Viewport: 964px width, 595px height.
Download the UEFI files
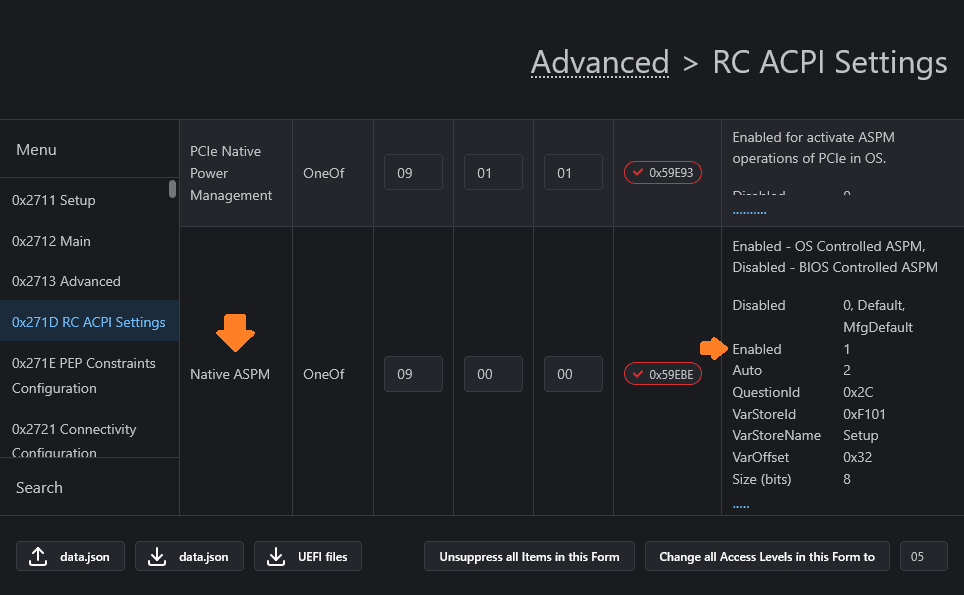(x=308, y=557)
